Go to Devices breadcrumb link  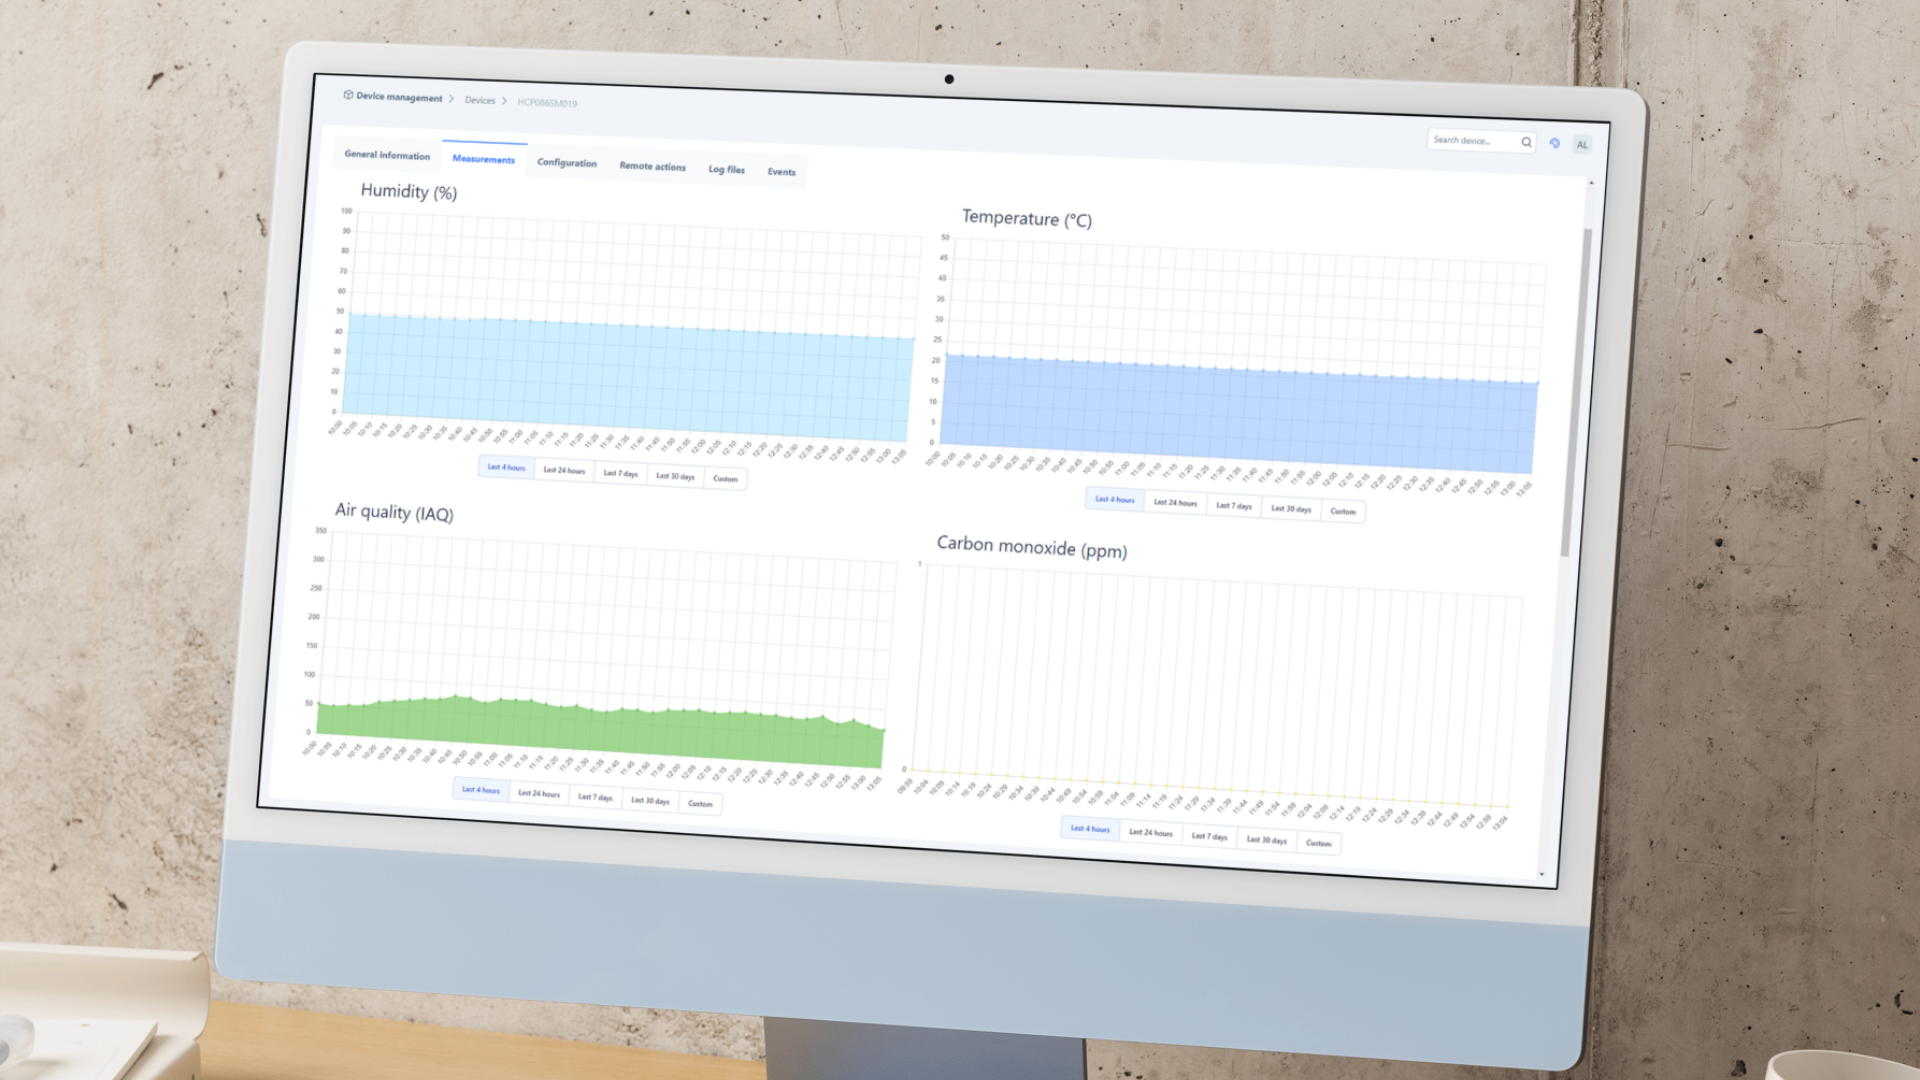point(479,100)
